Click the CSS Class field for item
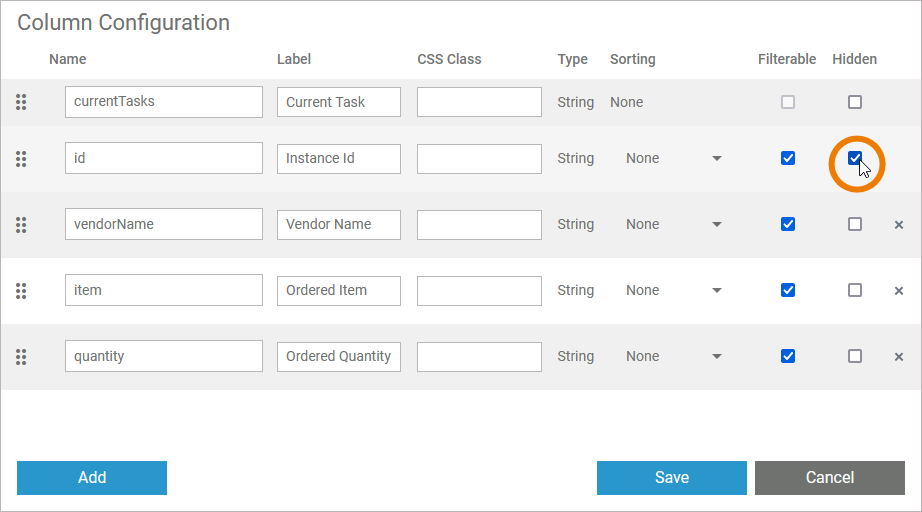This screenshot has height=512, width=922. (479, 290)
